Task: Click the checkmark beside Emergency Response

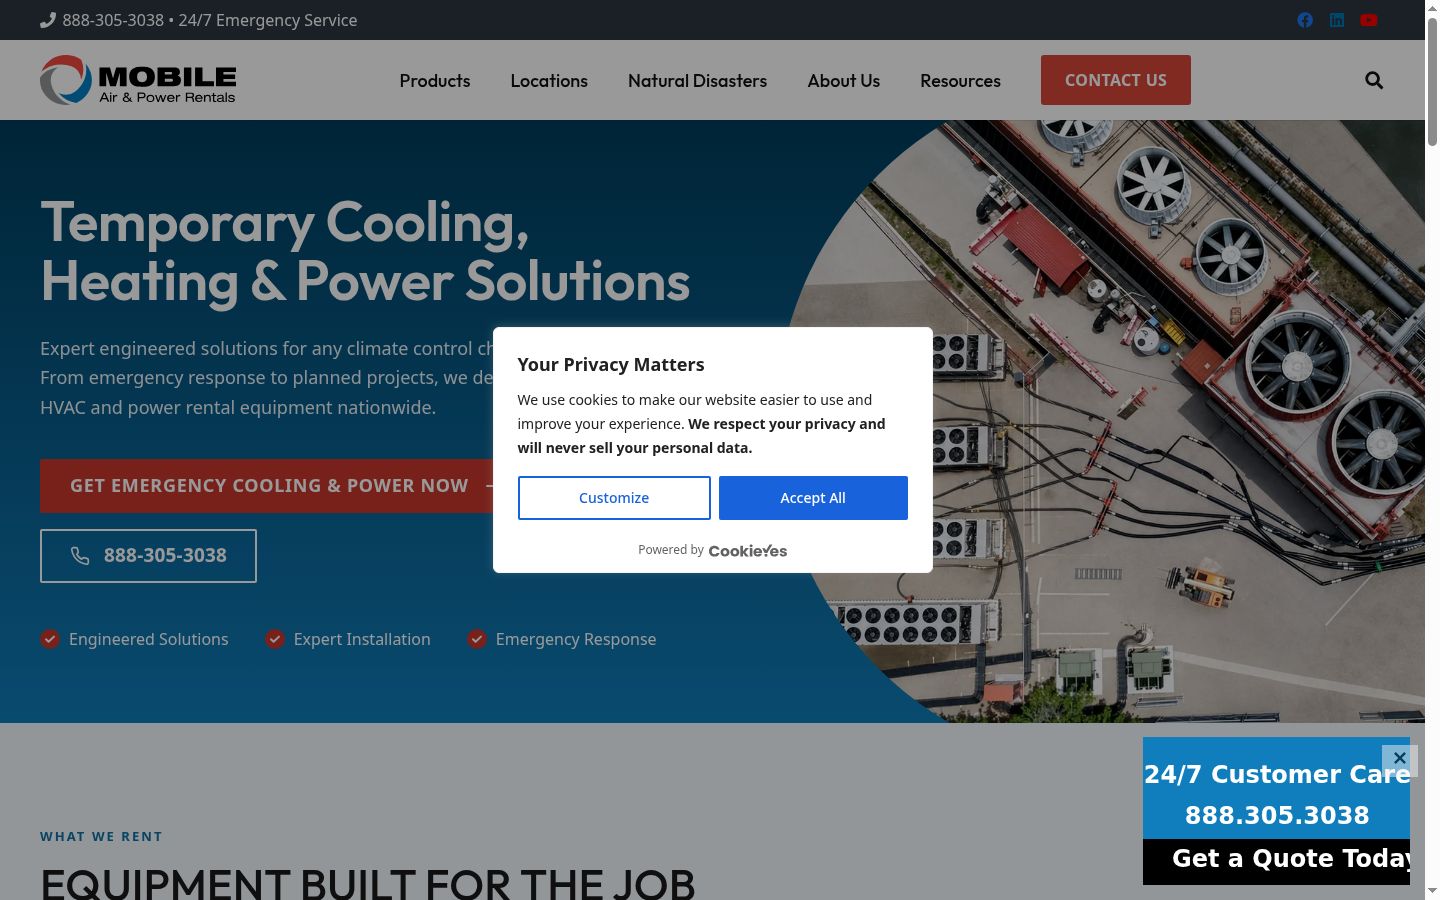Action: (x=477, y=639)
